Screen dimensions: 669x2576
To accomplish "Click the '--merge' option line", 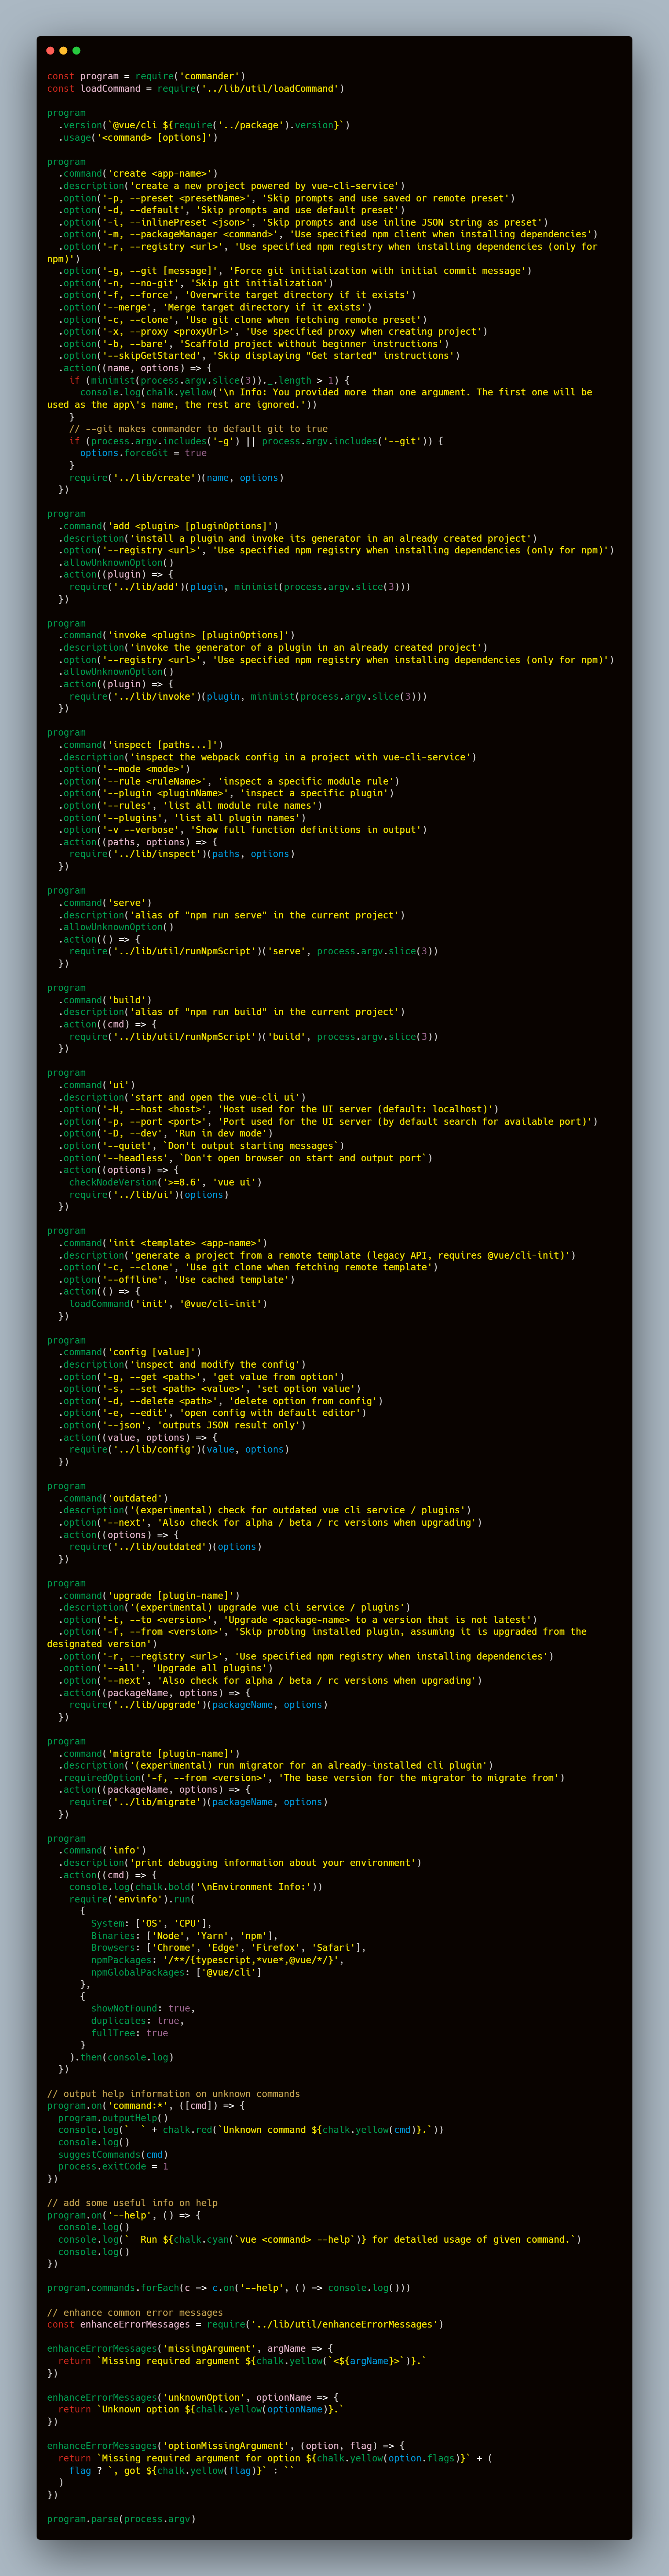I will [215, 307].
